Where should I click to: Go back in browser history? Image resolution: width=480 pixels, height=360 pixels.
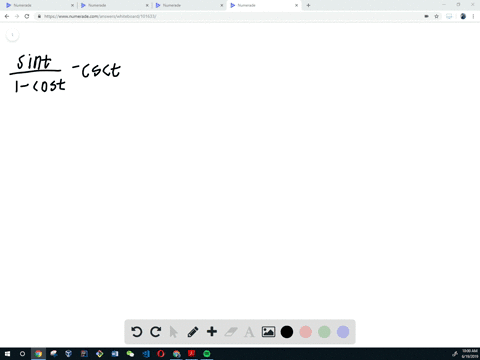[x=7, y=16]
